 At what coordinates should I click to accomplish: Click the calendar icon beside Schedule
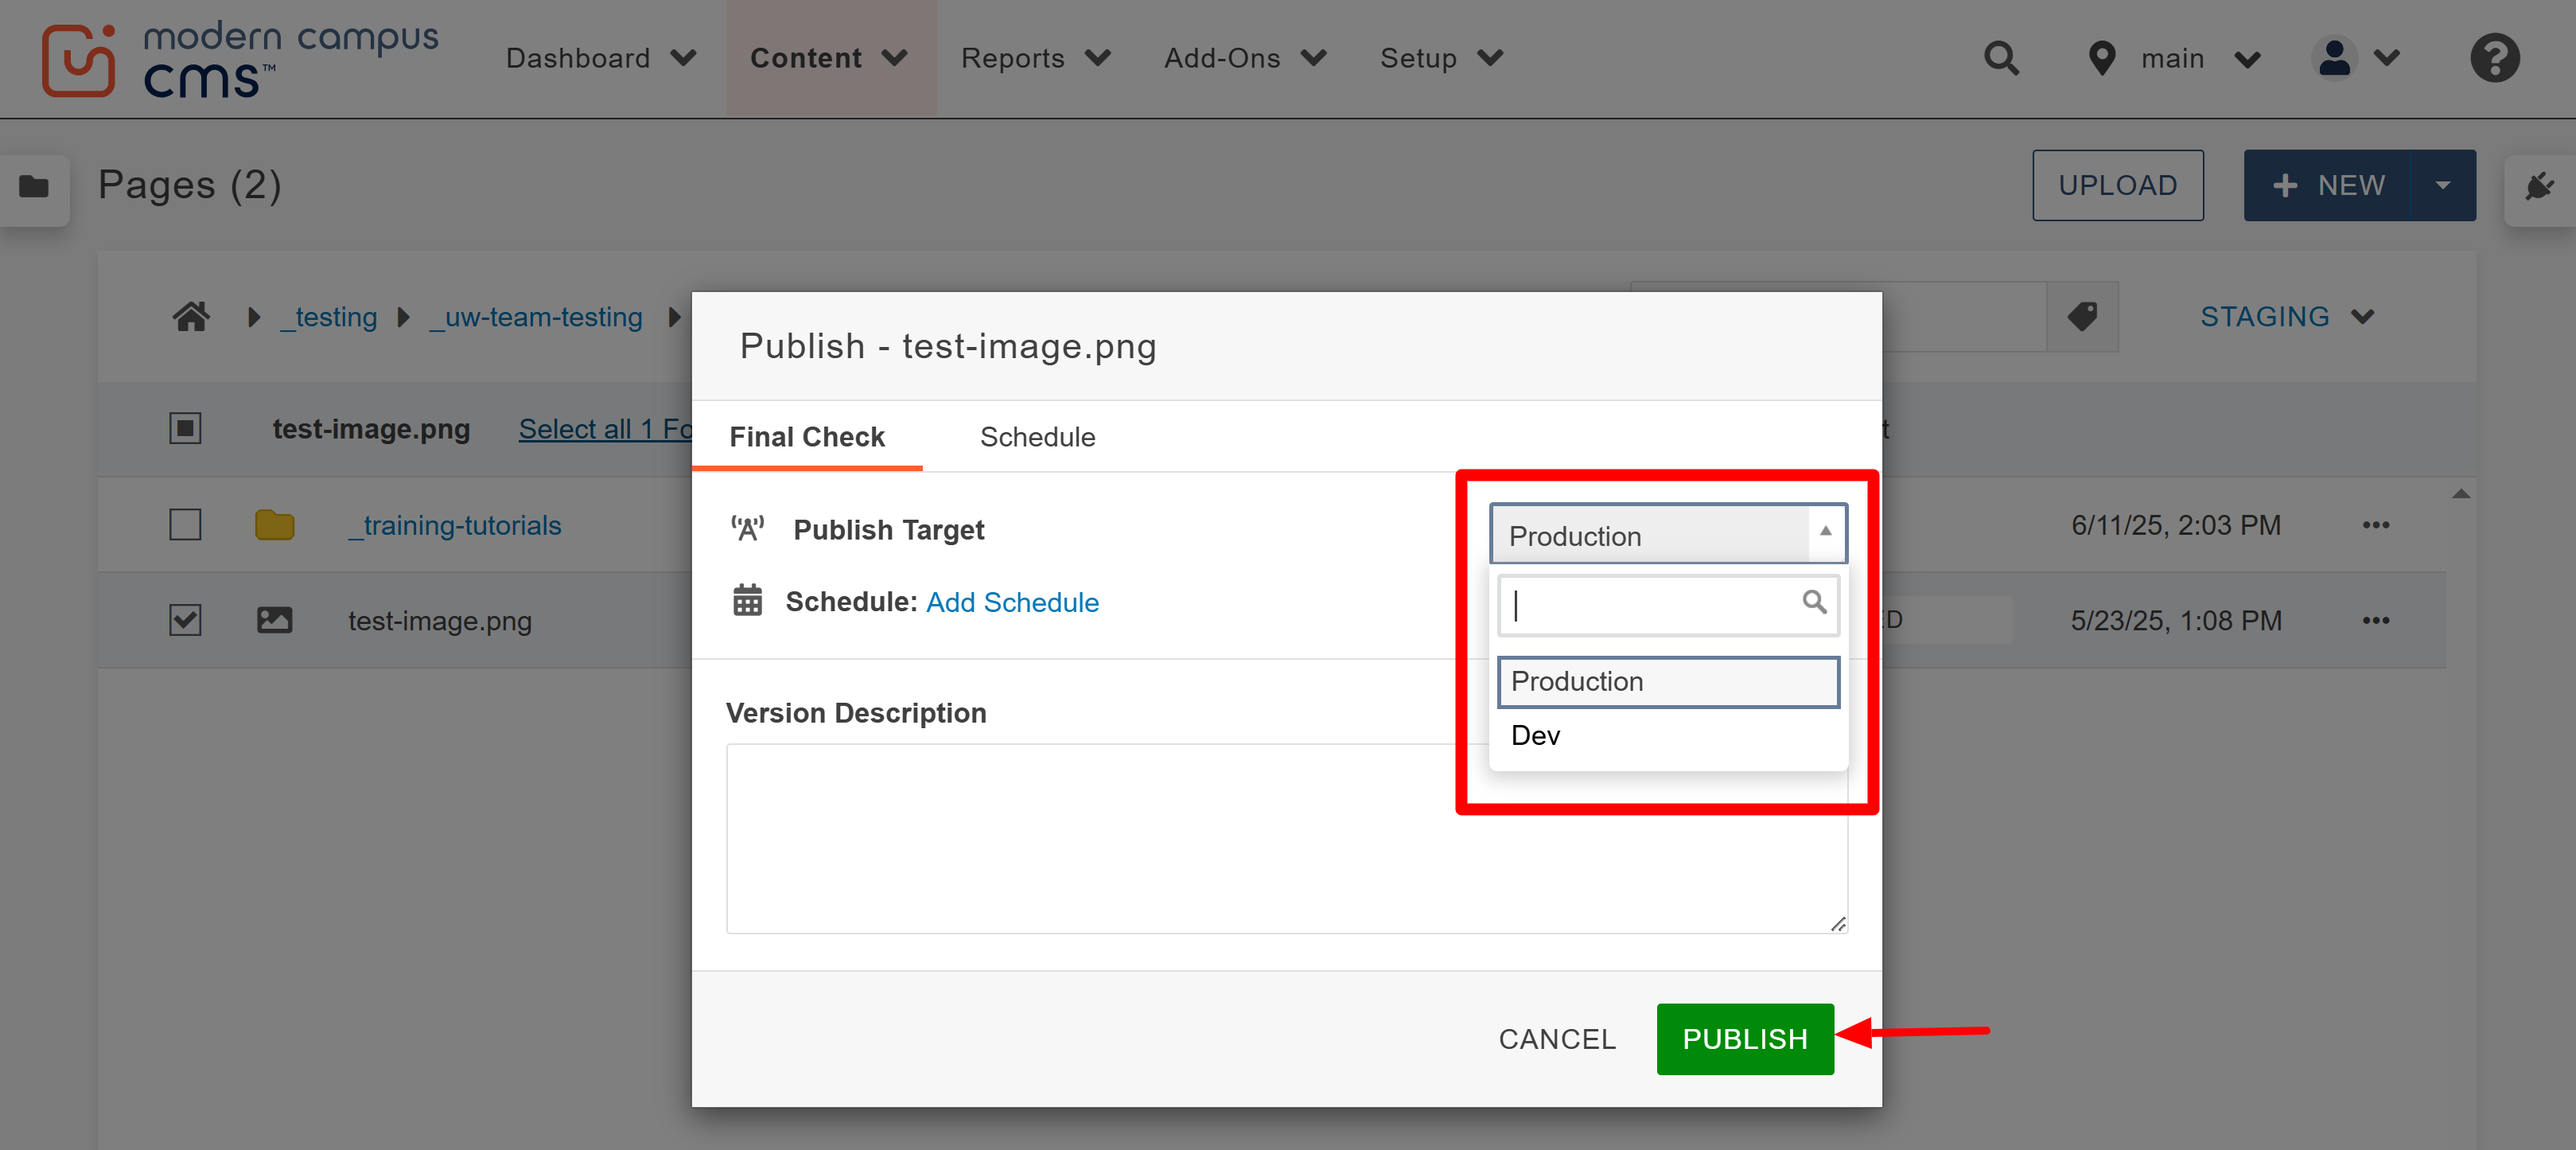click(x=746, y=601)
